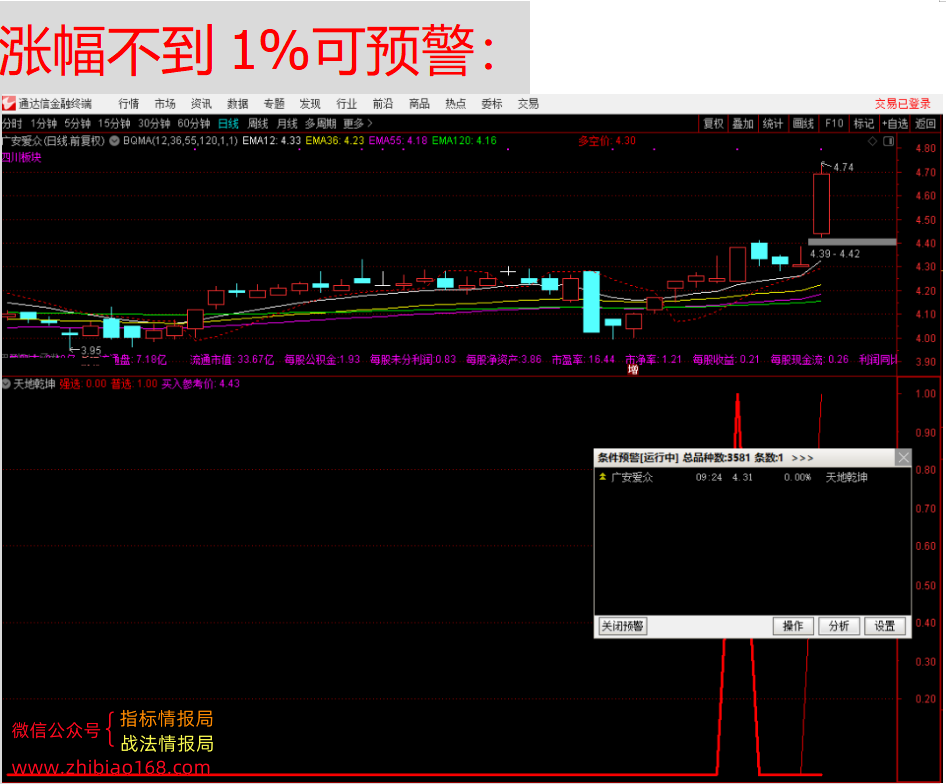Open 多周期 multi-period view

click(x=320, y=124)
